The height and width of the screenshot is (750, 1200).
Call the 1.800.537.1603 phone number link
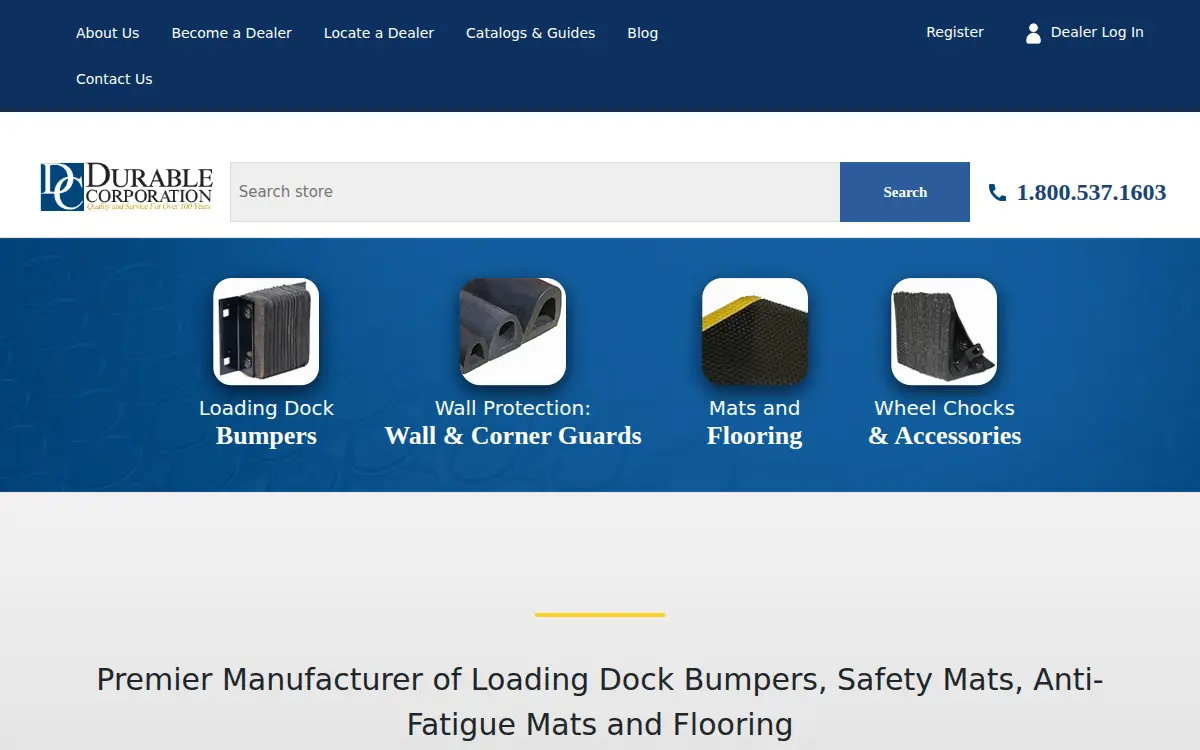click(x=1091, y=192)
